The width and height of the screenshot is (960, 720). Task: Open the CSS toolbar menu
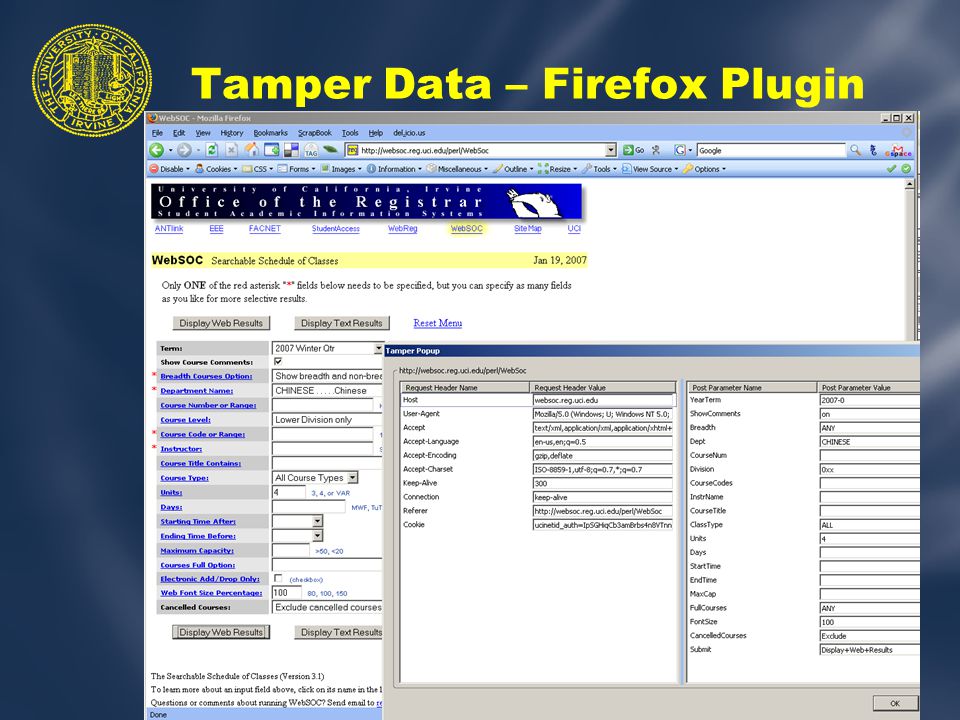pos(258,169)
